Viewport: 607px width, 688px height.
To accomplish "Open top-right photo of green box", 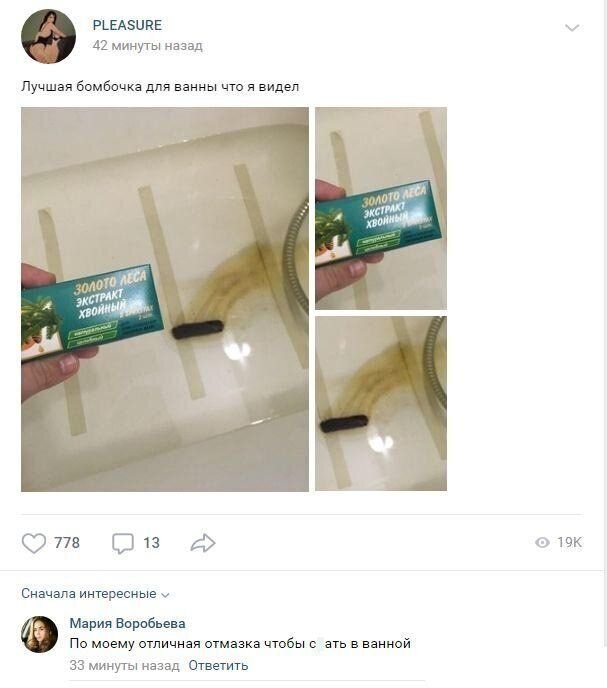I will [x=381, y=208].
